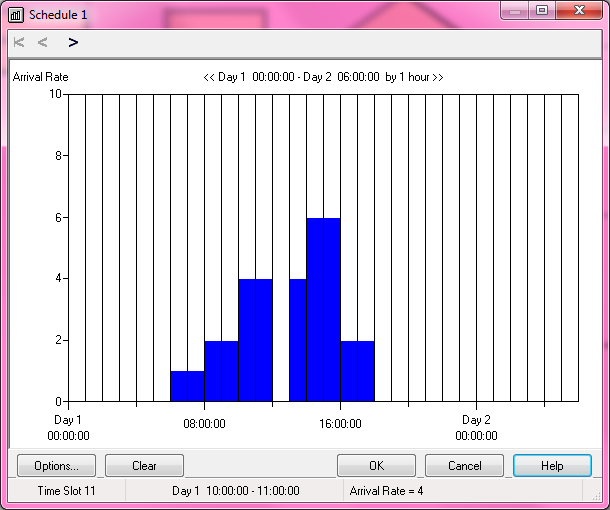Click the blue bar at 08:00 slot

[213, 371]
